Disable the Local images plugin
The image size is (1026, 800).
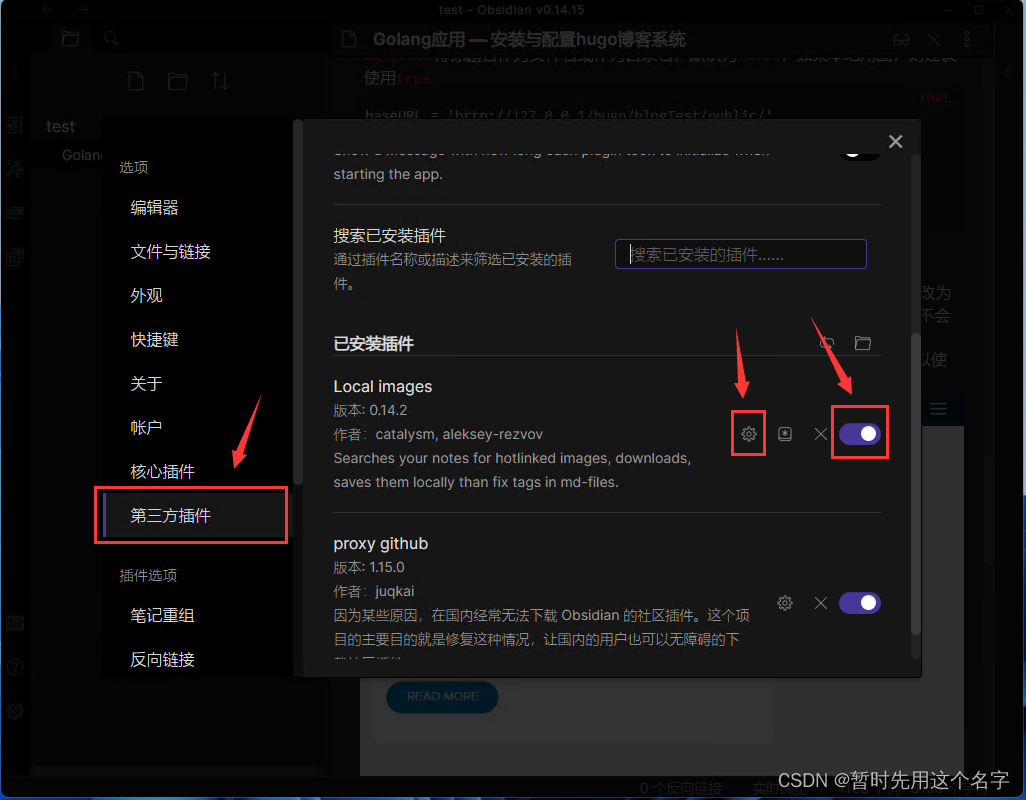[x=859, y=432]
